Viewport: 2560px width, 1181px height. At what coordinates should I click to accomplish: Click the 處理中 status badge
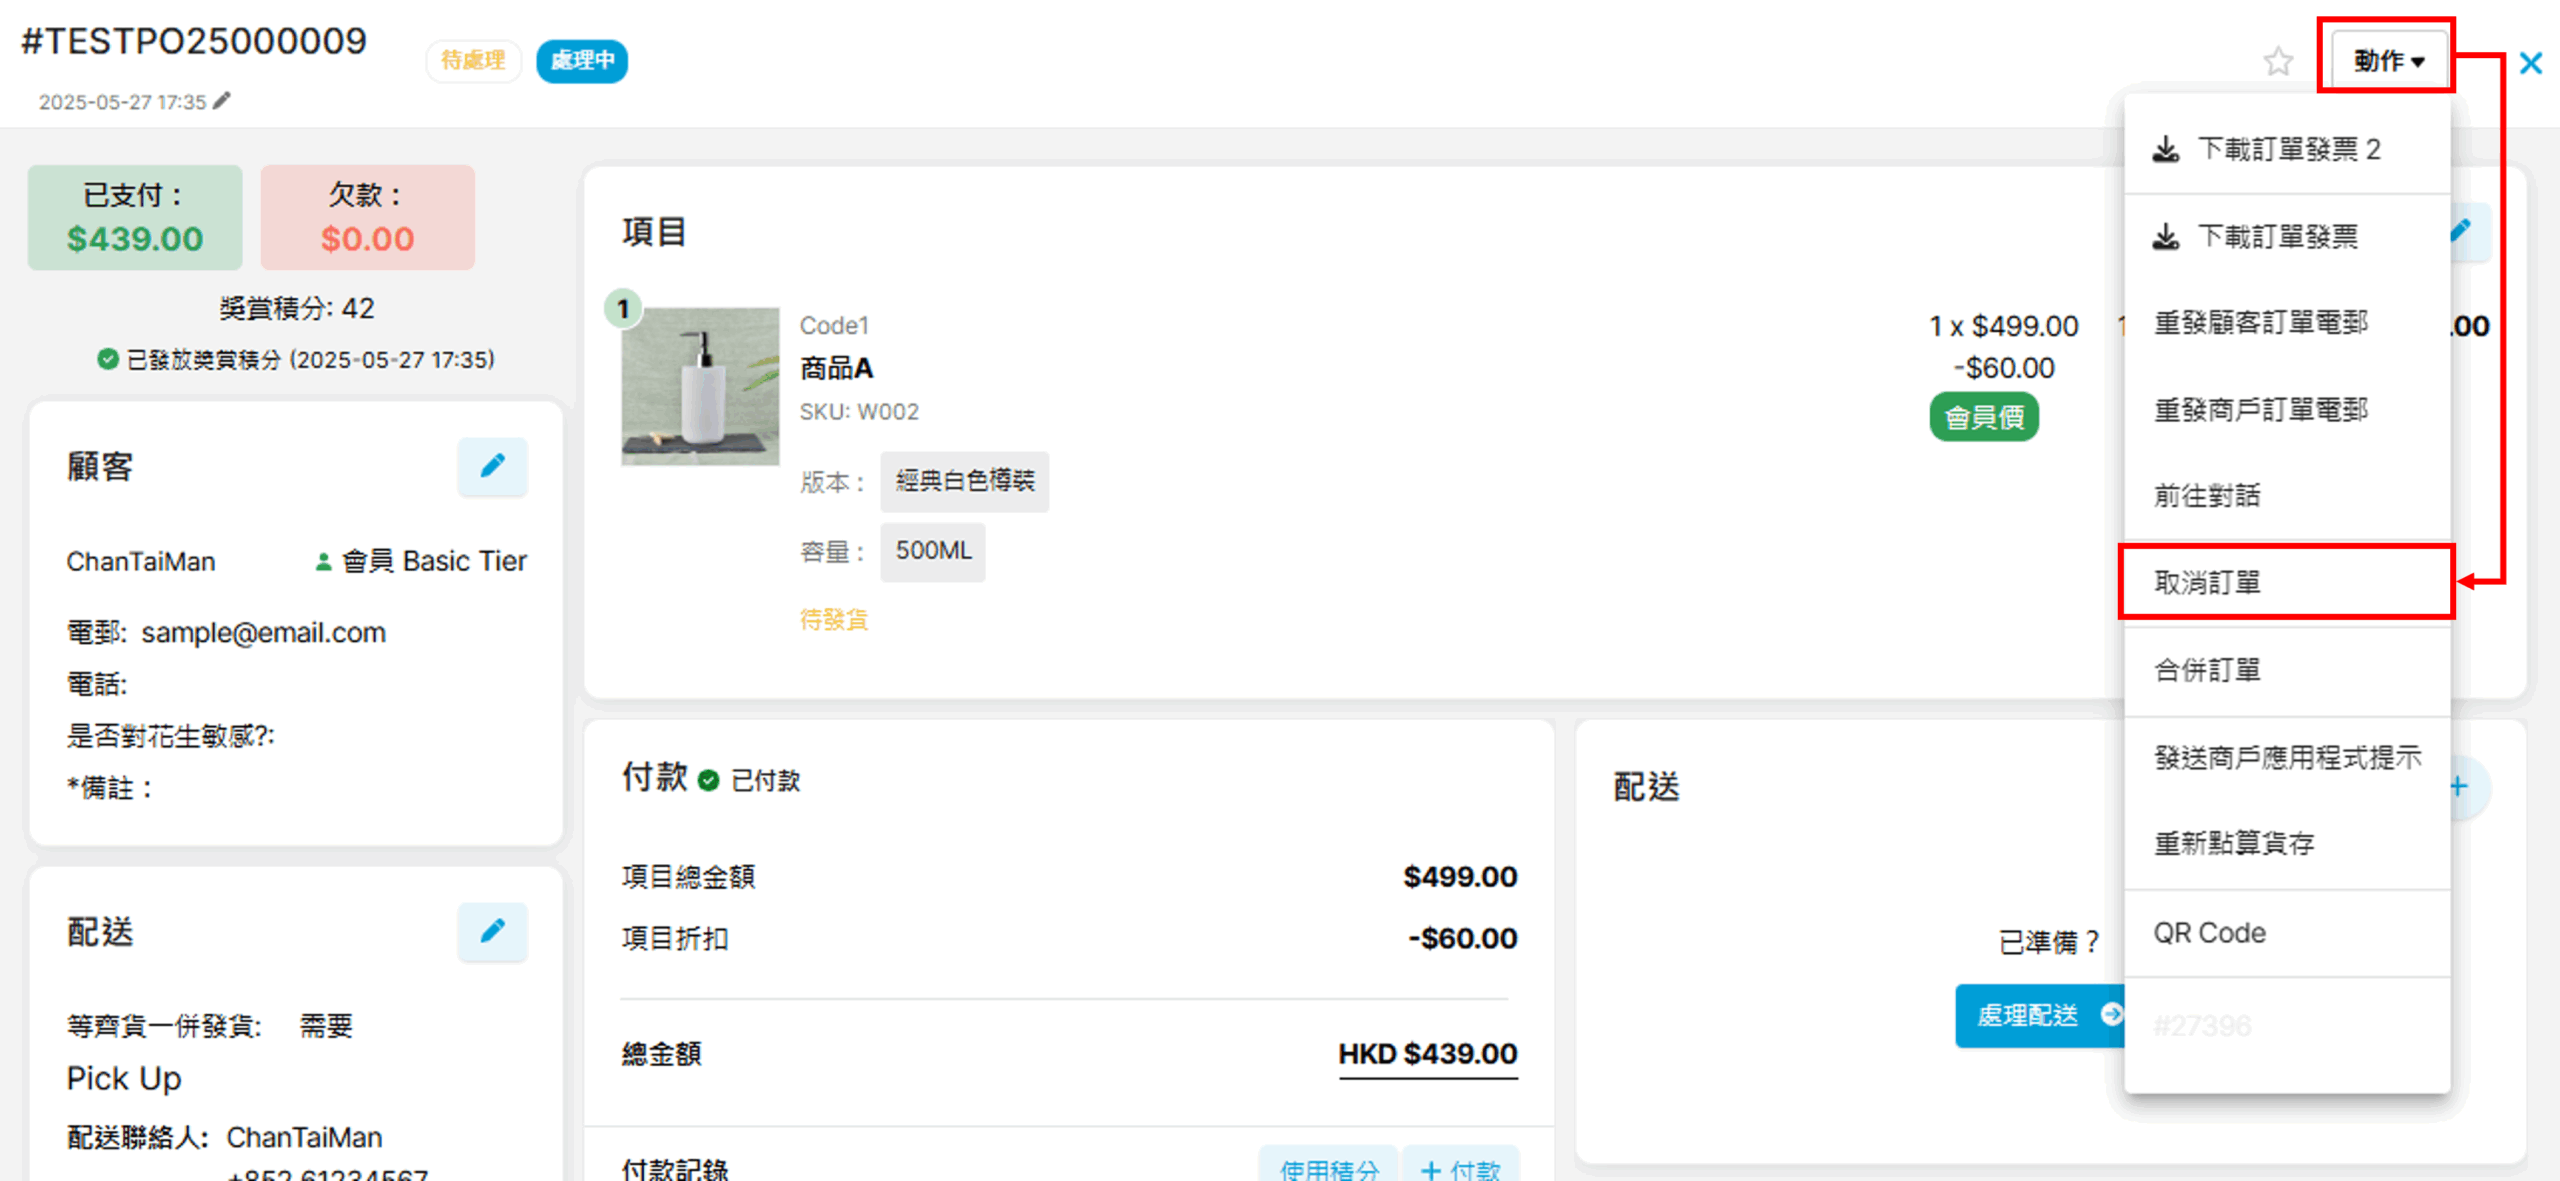tap(582, 61)
